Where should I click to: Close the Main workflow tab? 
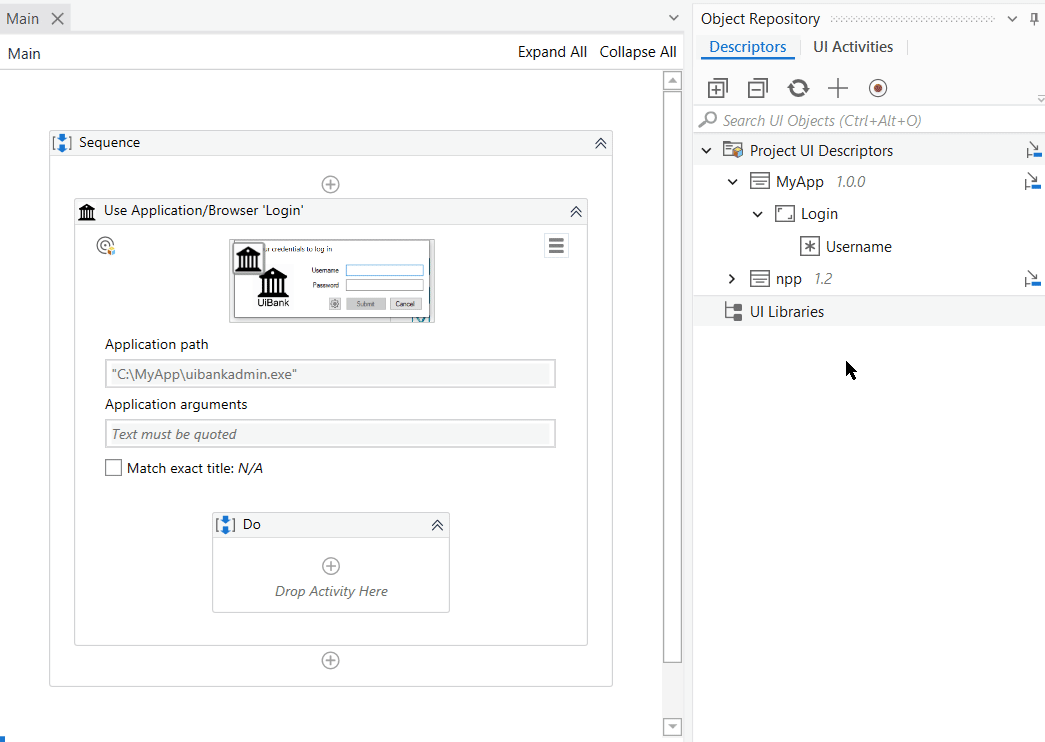58,19
